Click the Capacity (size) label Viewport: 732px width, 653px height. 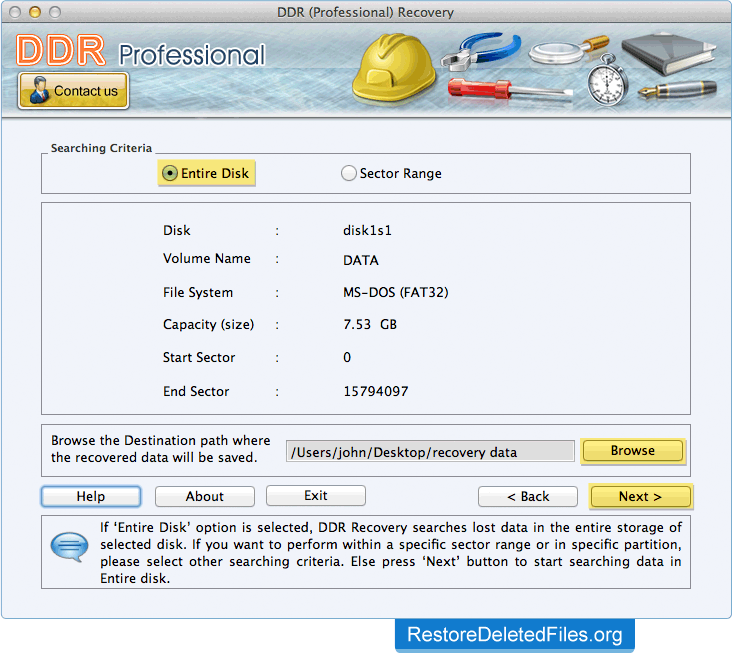[x=208, y=324]
